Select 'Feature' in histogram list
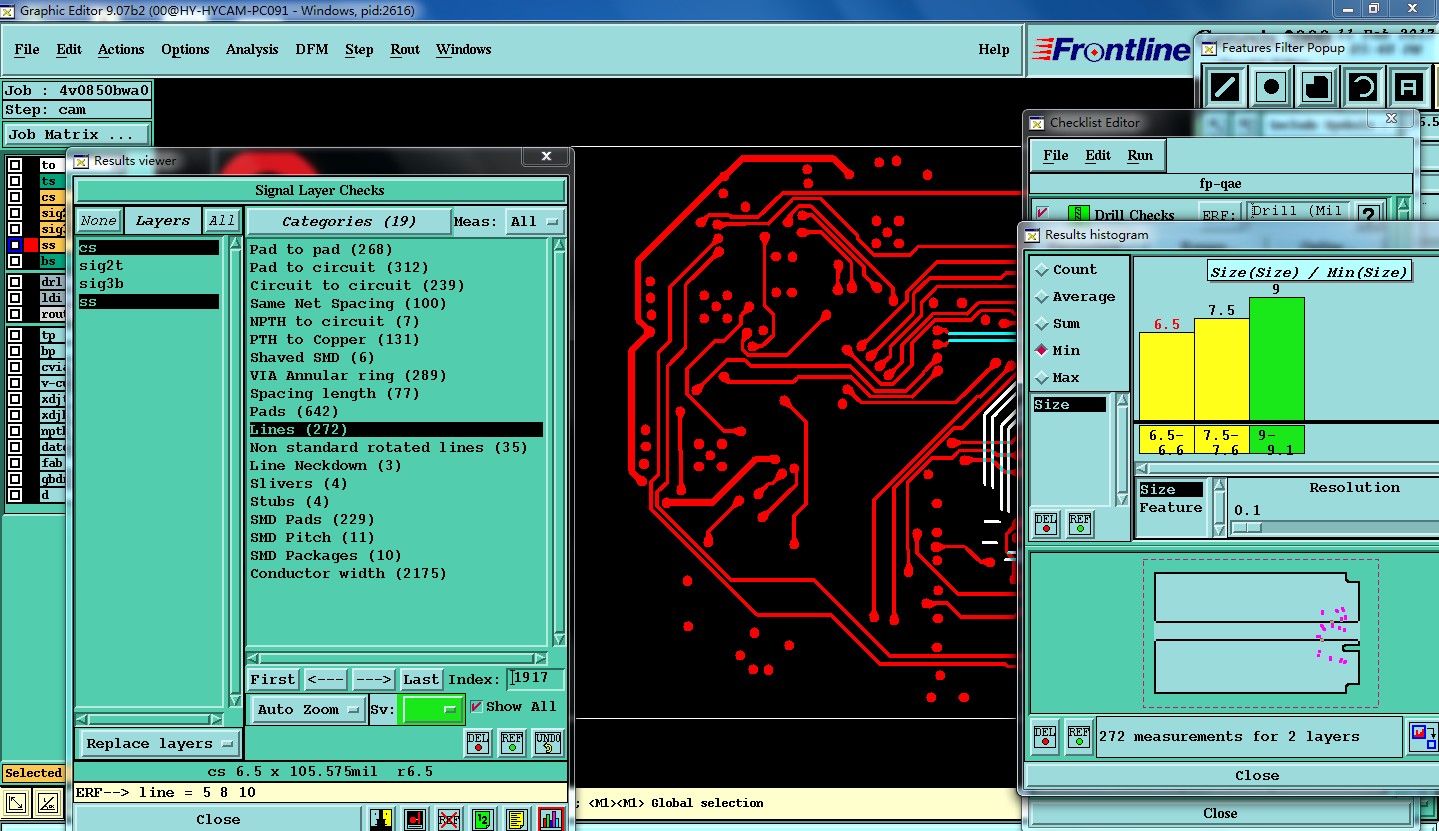This screenshot has width=1439, height=831. pos(1170,508)
